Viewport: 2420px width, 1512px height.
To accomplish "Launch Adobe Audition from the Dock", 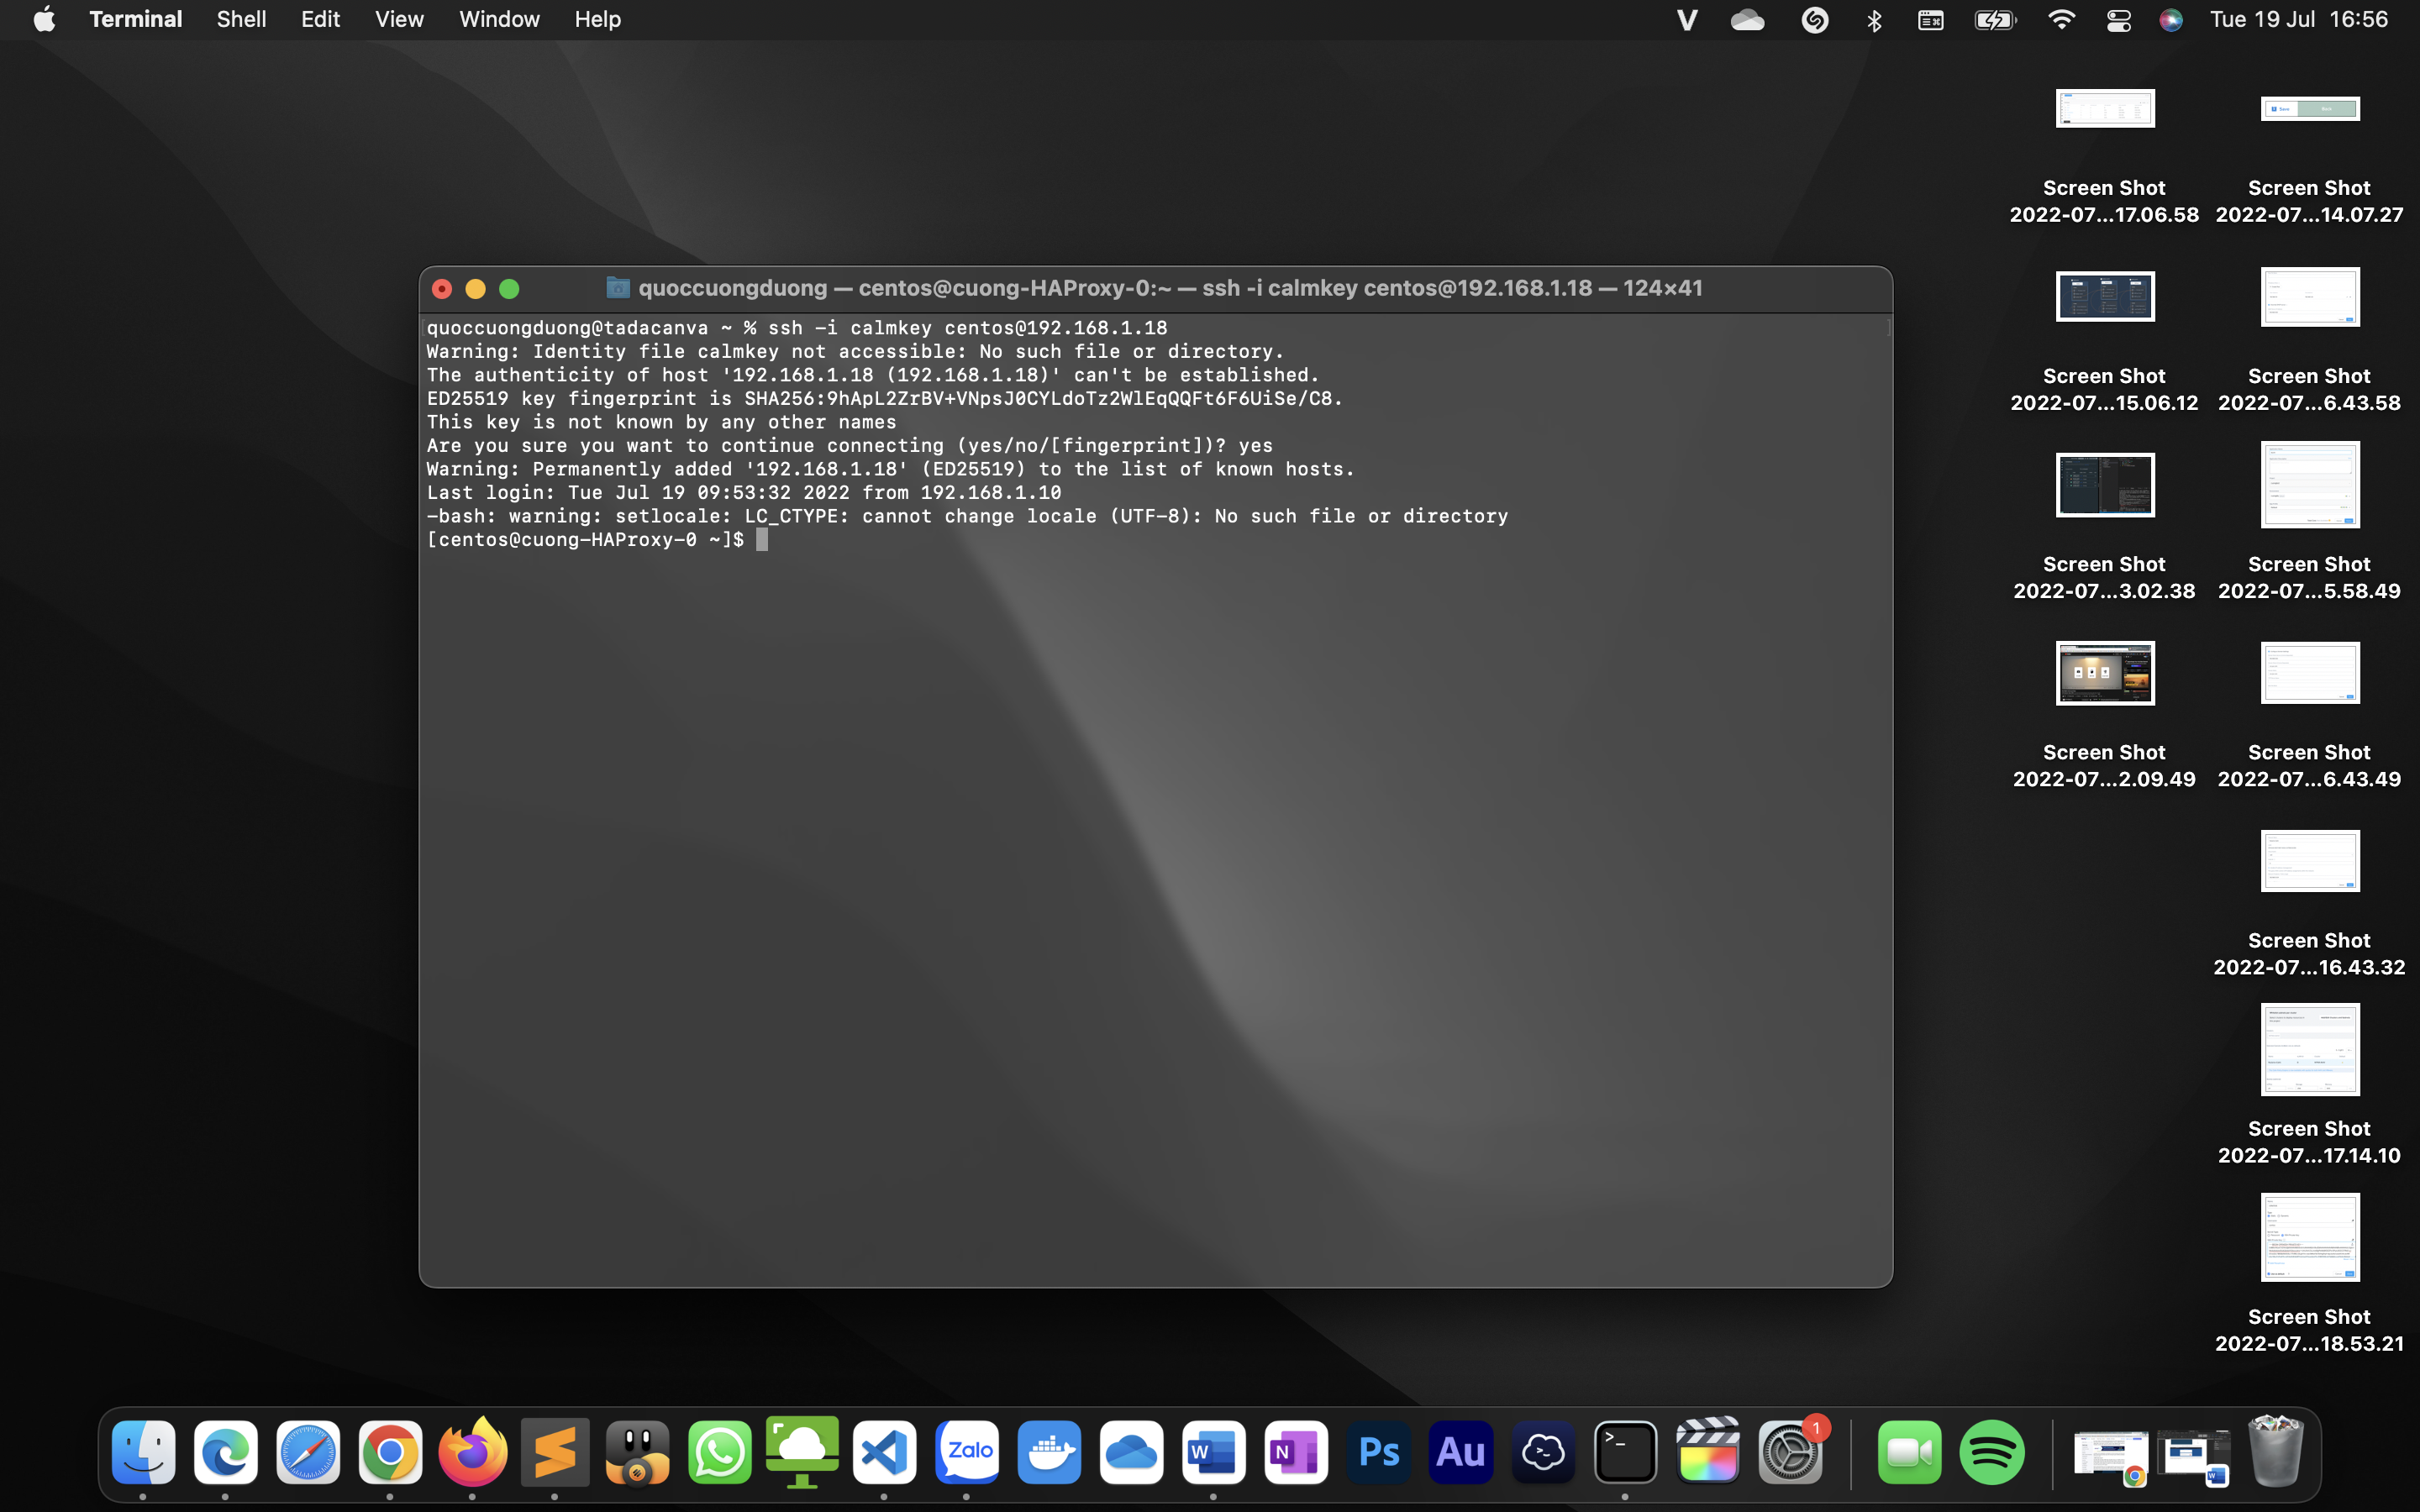I will pos(1461,1452).
